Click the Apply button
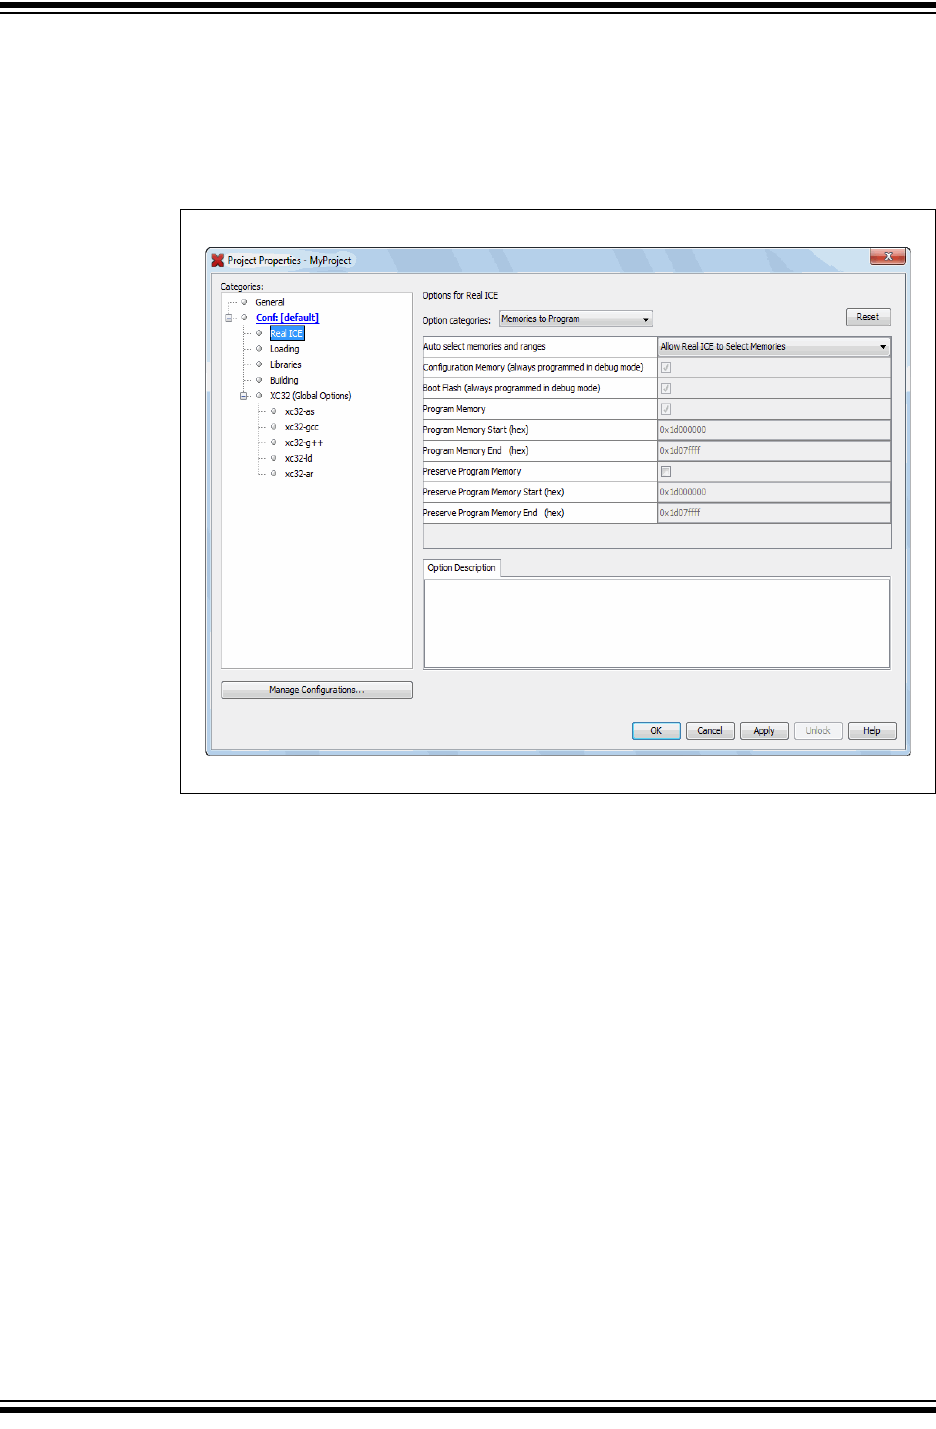 coord(764,731)
